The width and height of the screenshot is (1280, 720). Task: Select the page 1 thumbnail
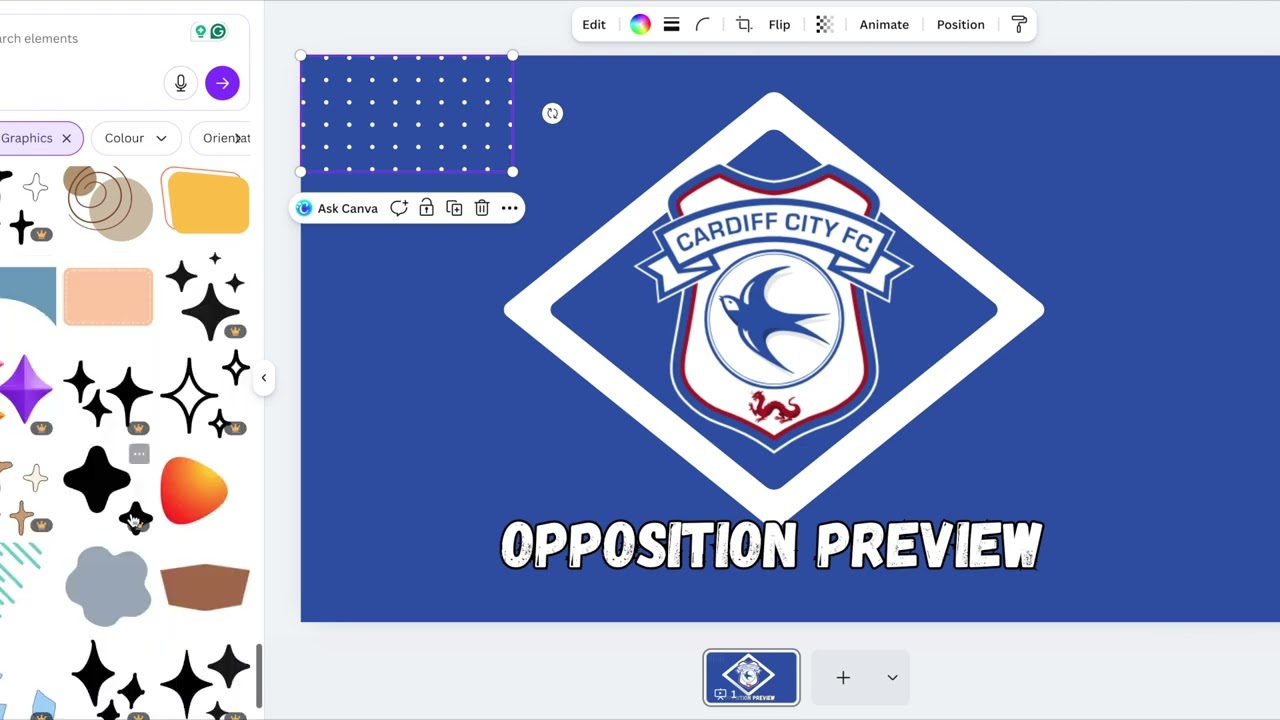point(751,678)
